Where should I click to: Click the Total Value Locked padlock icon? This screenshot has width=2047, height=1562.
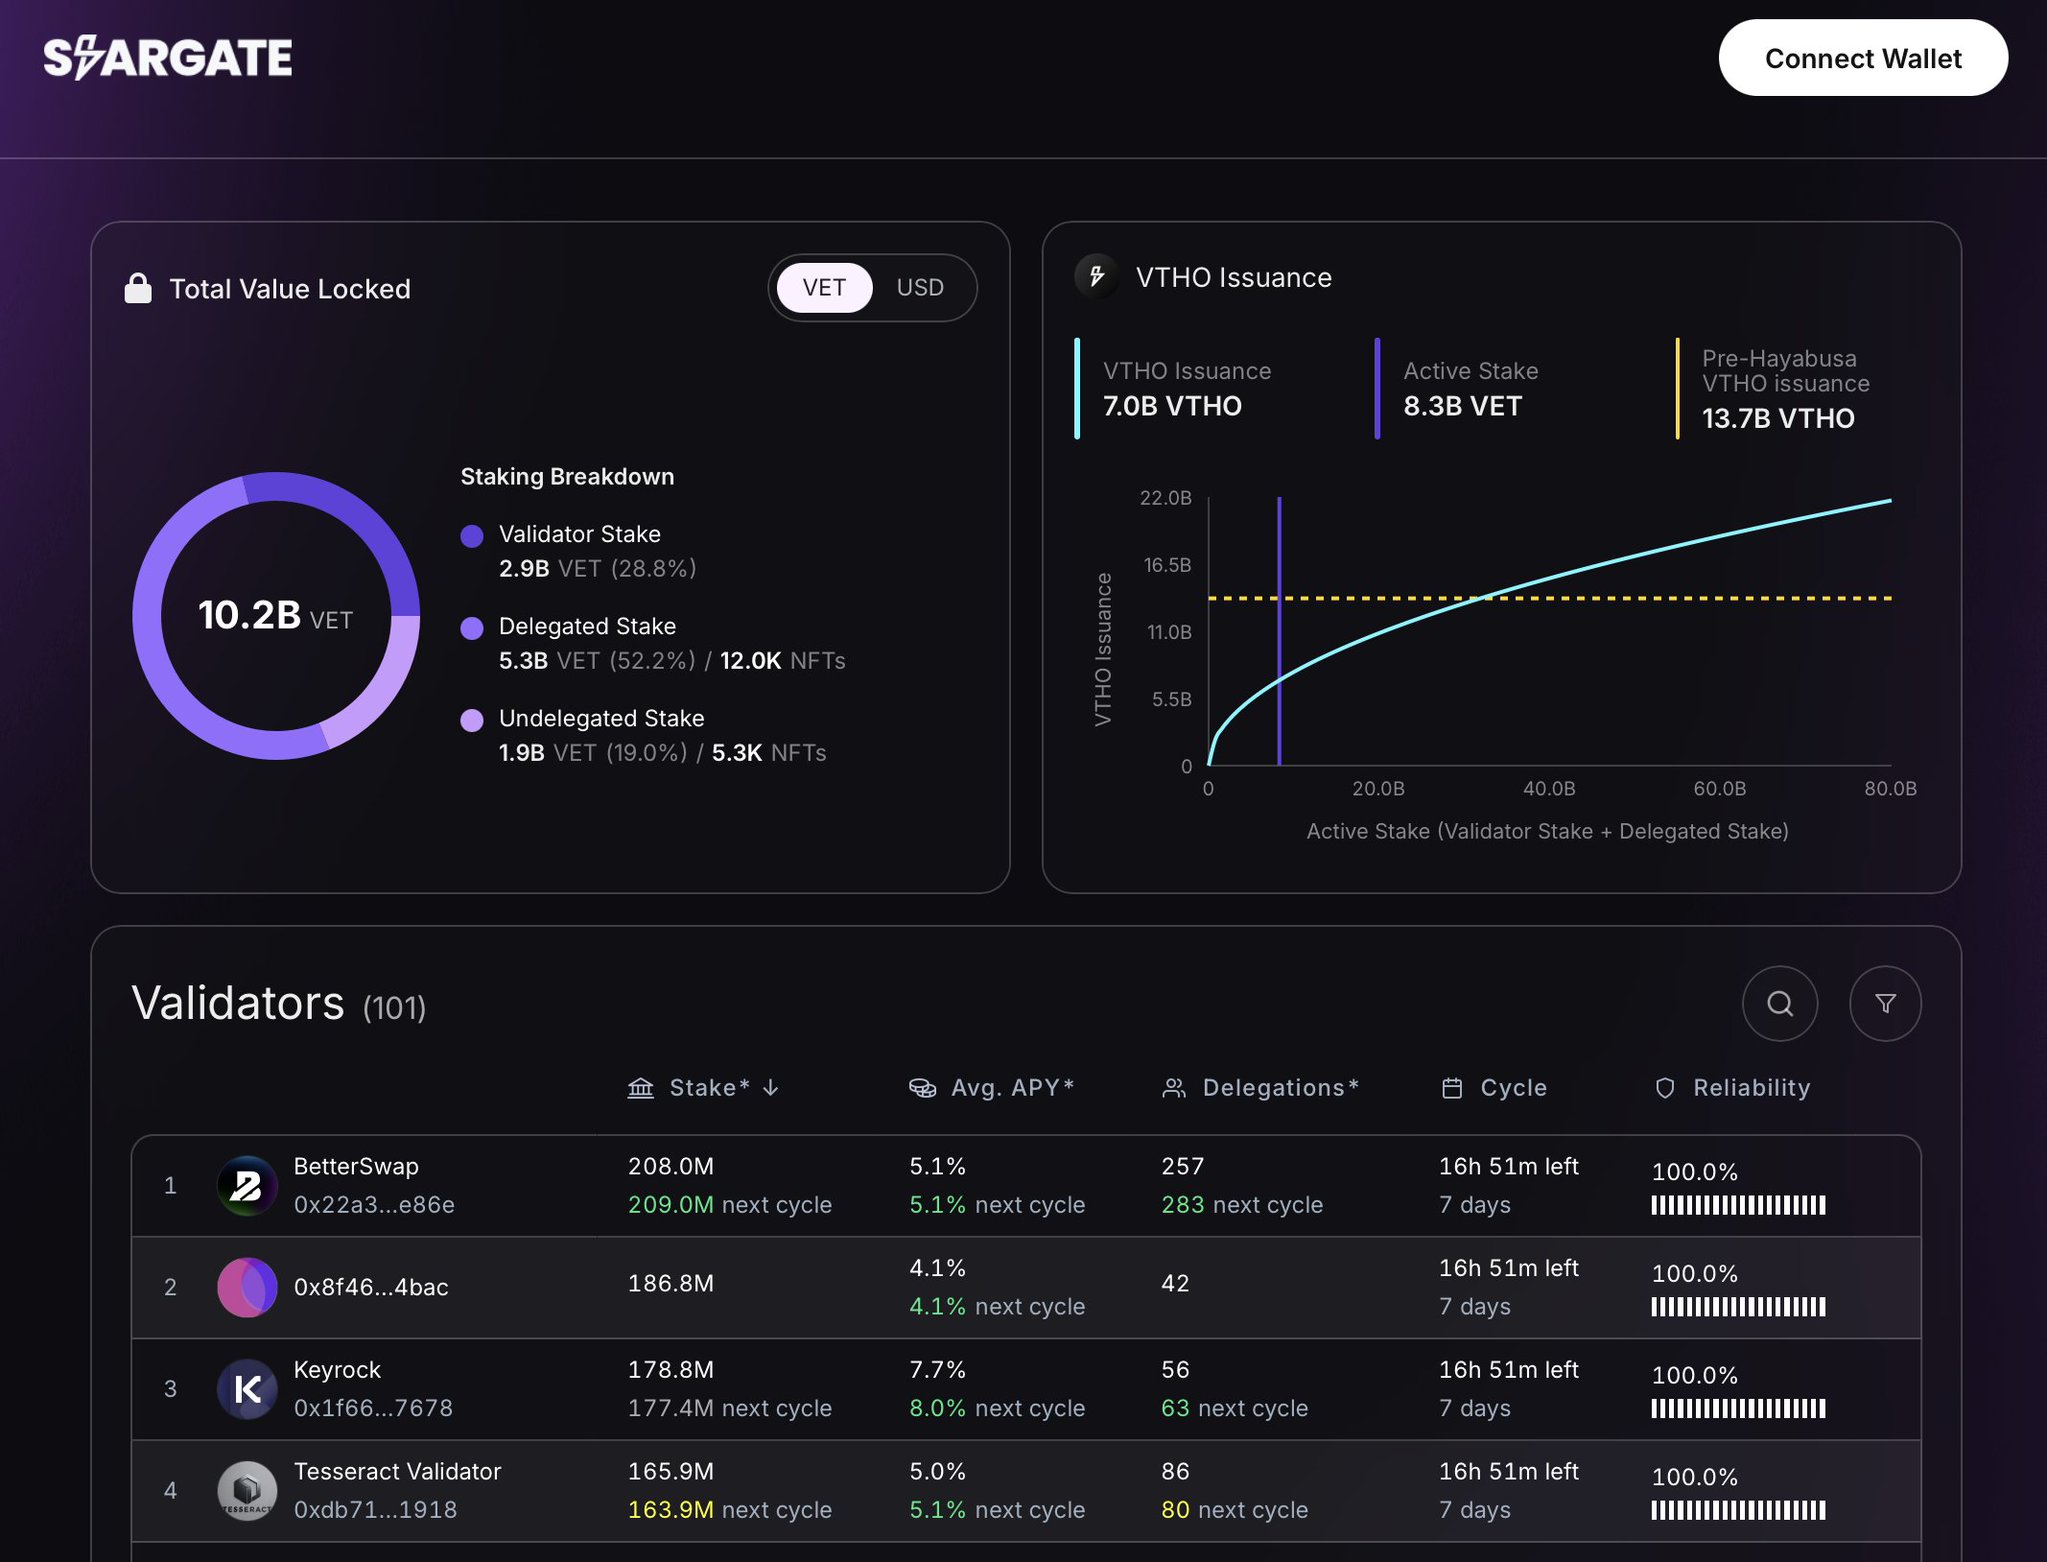pyautogui.click(x=138, y=289)
